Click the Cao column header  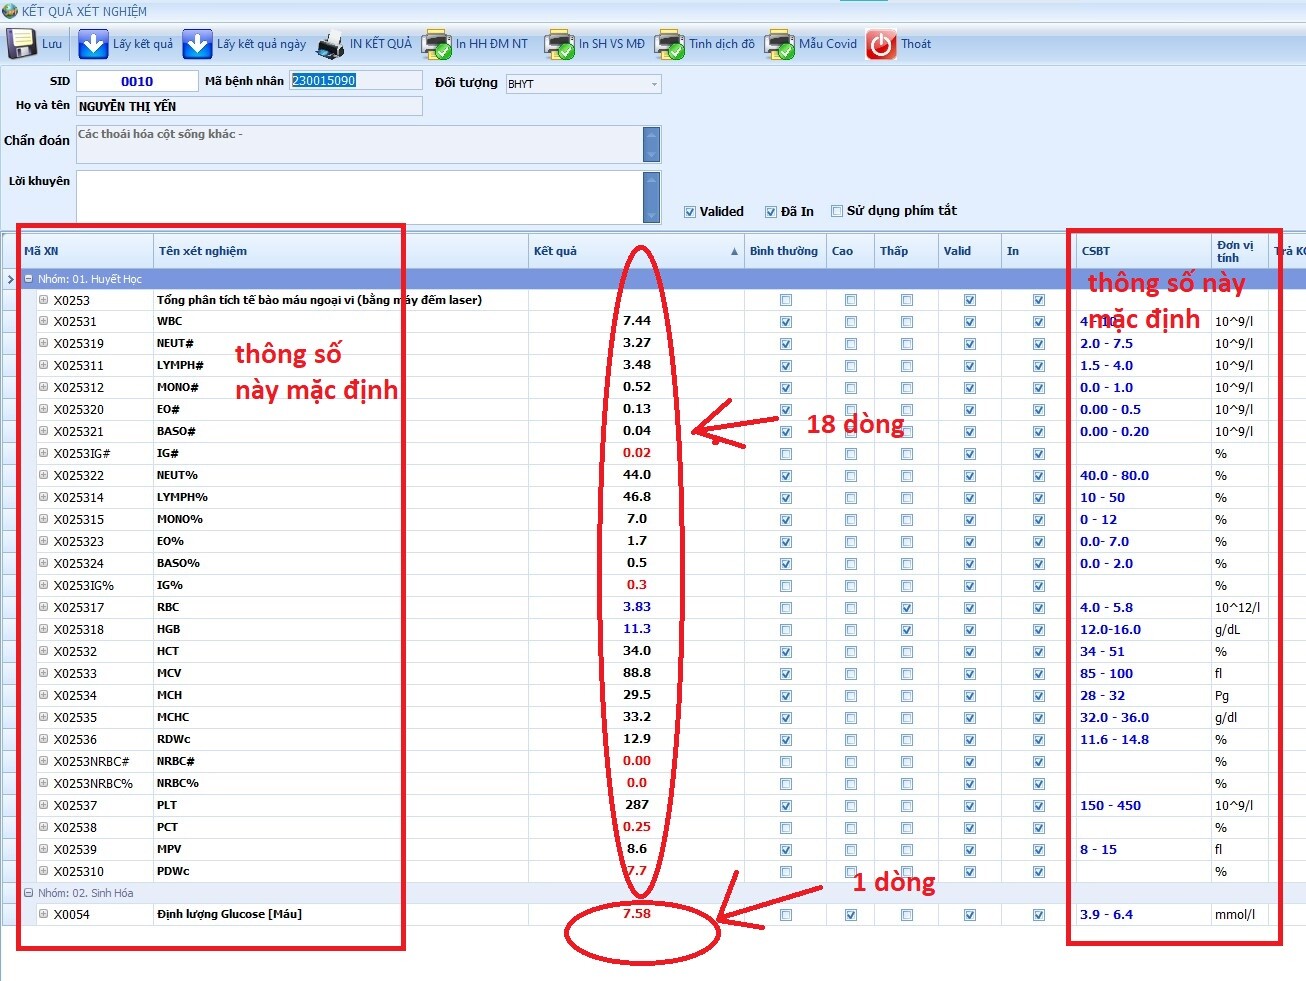(x=851, y=251)
